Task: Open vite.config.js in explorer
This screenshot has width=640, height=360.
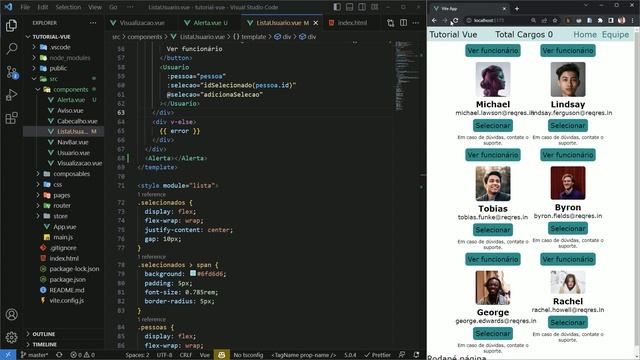Action: coord(67,300)
